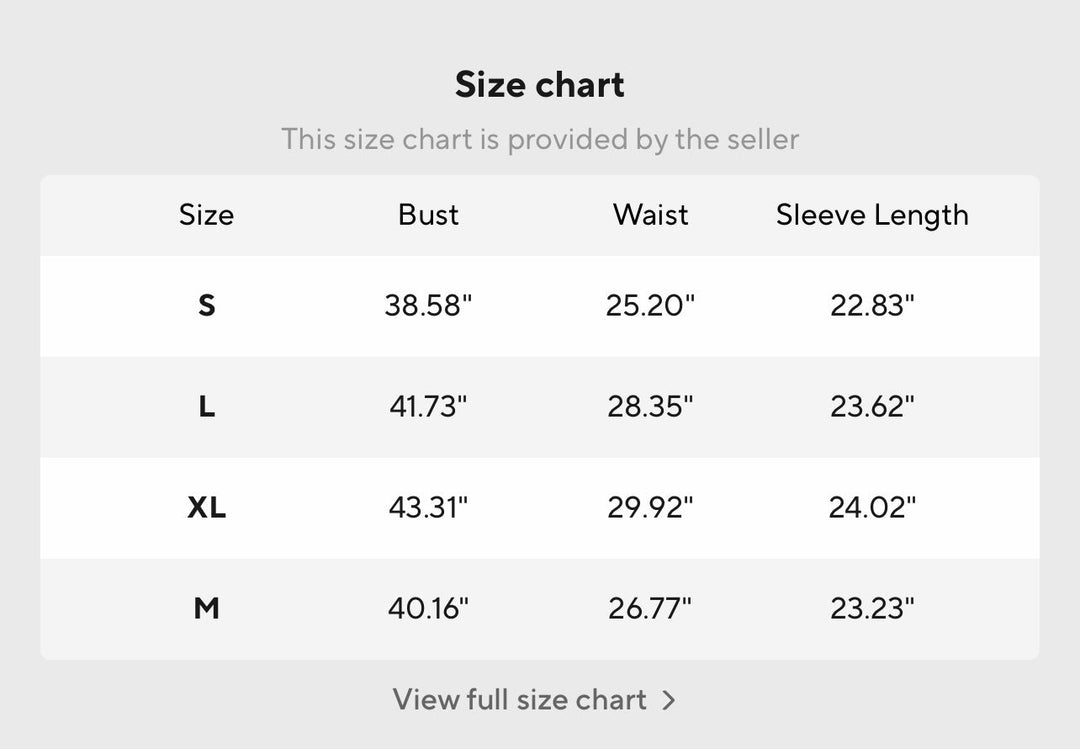
Task: Click the 43.31" bust value for XL
Action: tap(428, 508)
